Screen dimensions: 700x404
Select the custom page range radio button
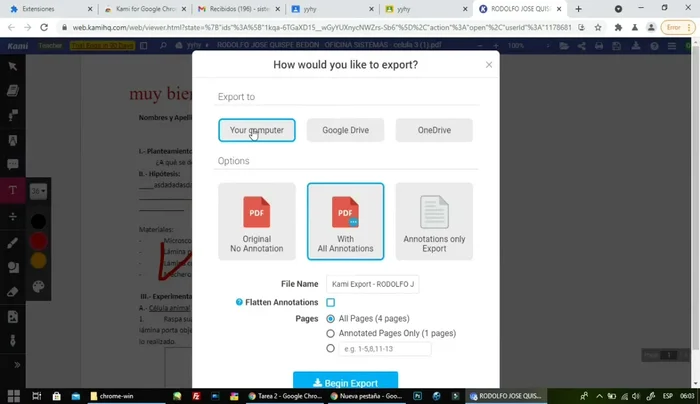point(330,348)
